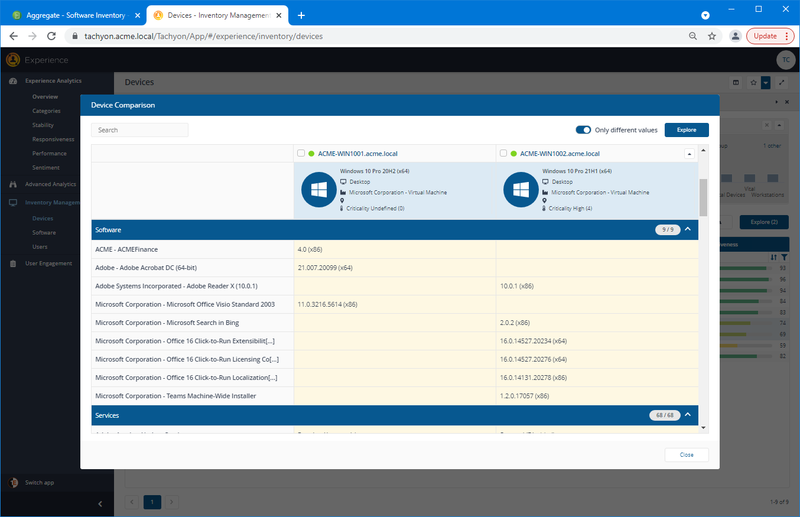Open Stability in sidebar
Viewport: 800px width, 517px height.
[43, 125]
